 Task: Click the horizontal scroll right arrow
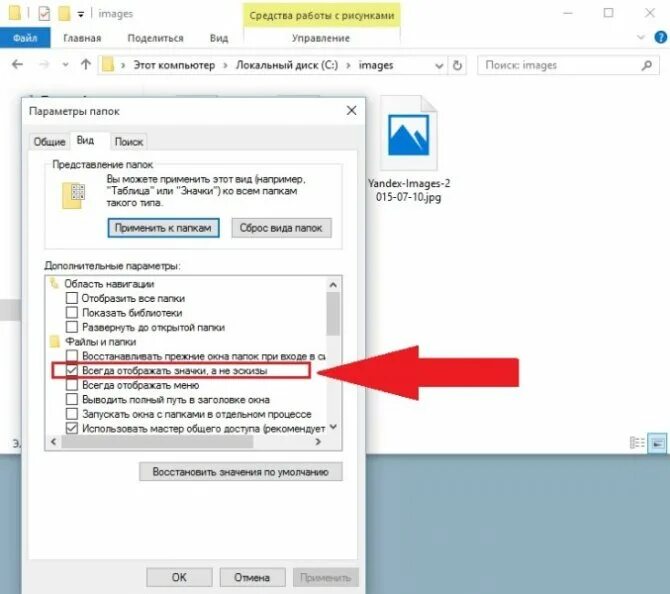click(x=318, y=442)
